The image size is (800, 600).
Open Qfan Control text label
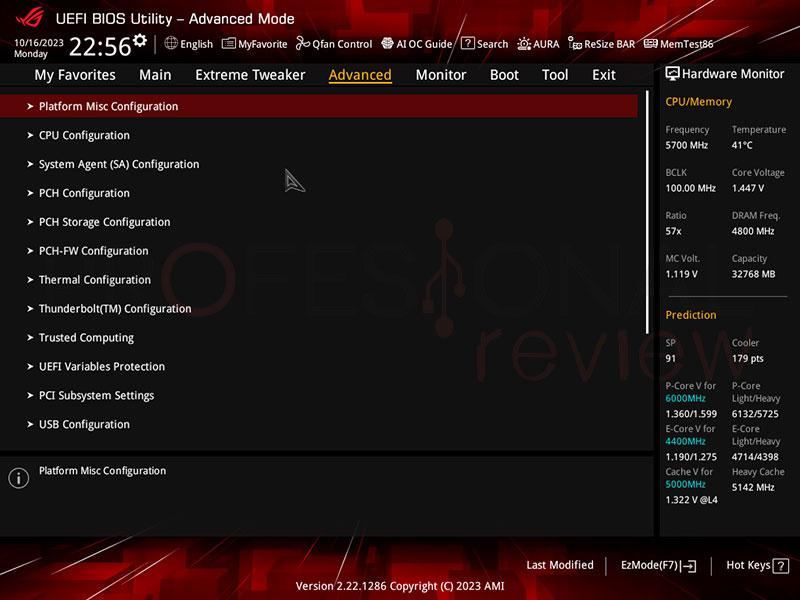pyautogui.click(x=342, y=44)
